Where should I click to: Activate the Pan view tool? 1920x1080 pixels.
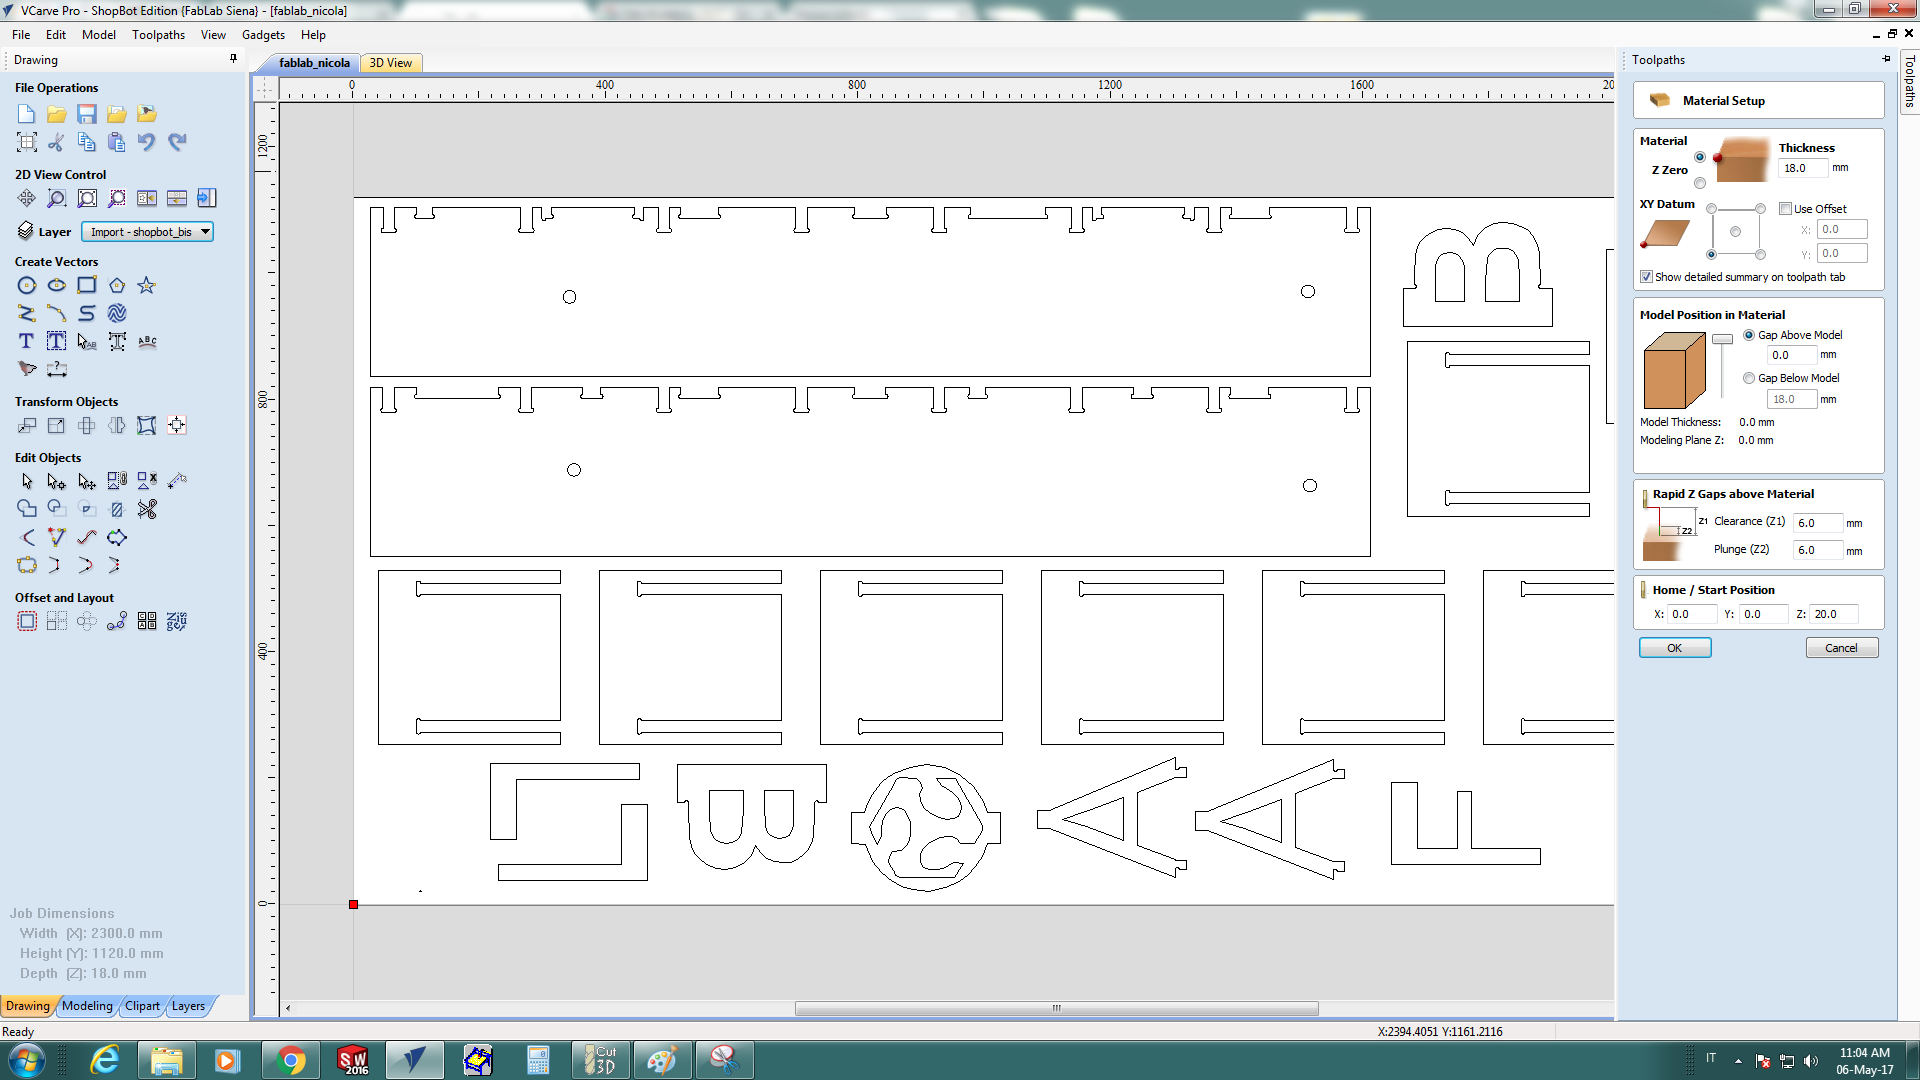point(27,198)
